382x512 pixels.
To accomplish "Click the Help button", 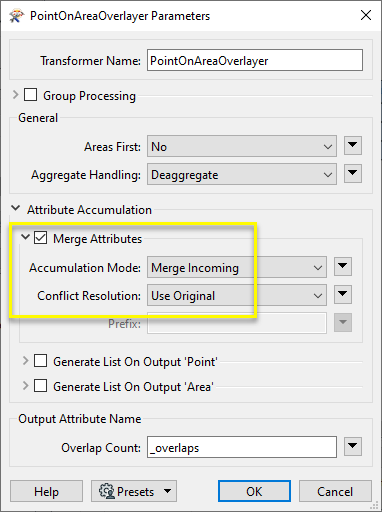I will pos(46,491).
